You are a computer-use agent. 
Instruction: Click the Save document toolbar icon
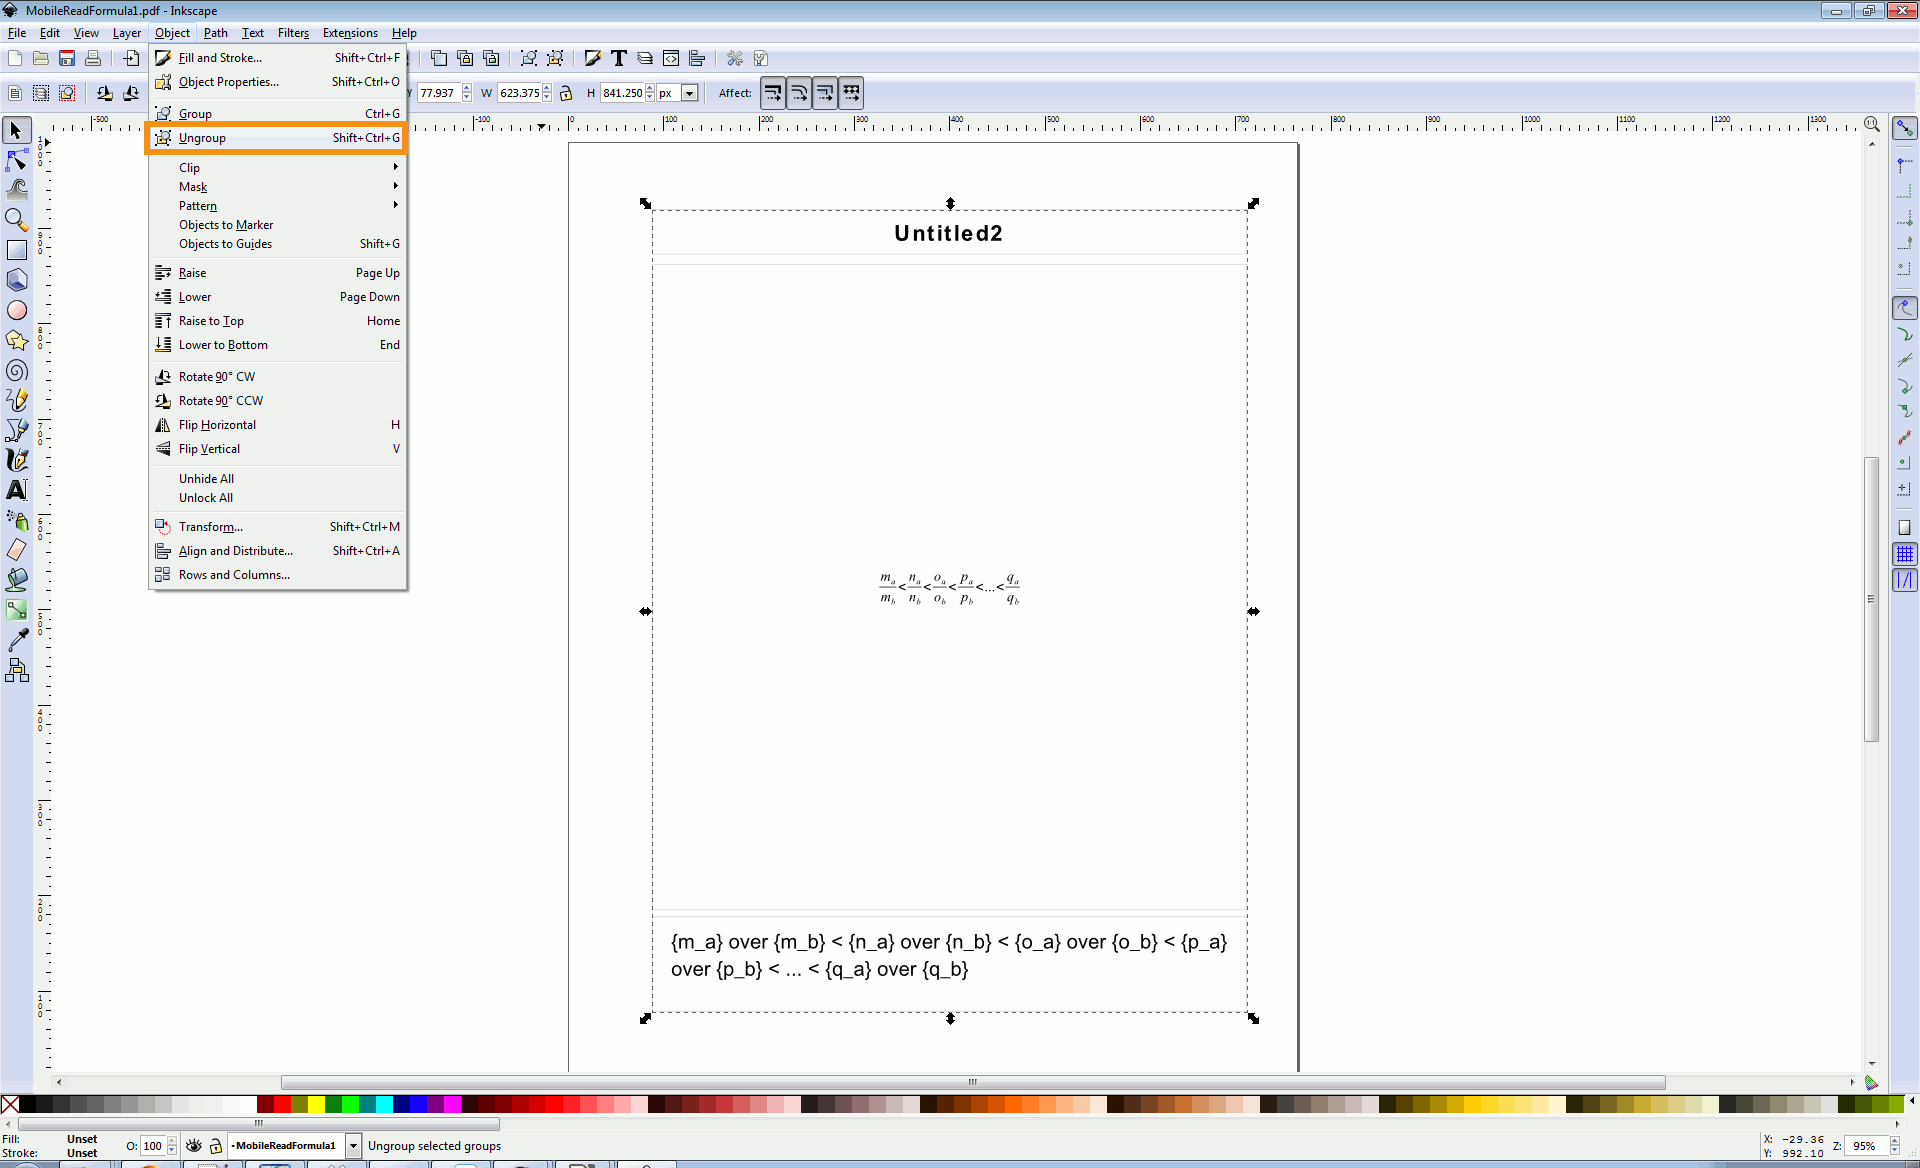(x=67, y=58)
